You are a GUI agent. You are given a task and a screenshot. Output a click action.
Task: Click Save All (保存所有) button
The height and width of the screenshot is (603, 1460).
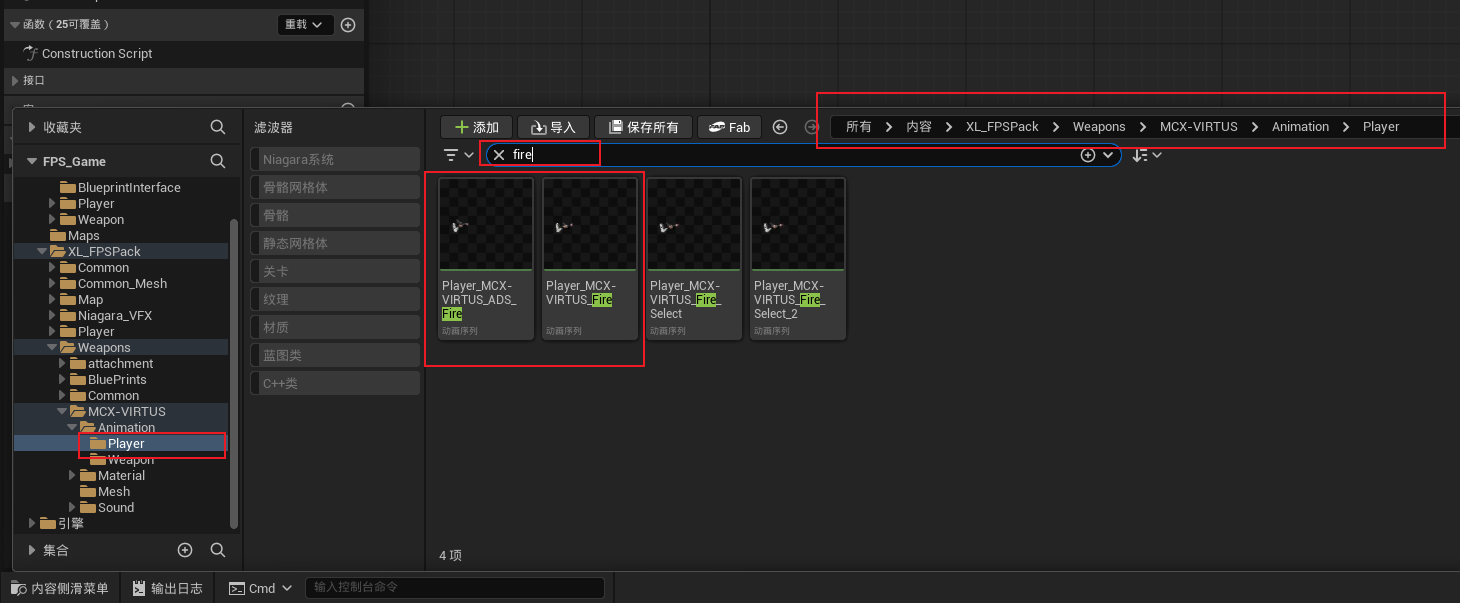coord(643,127)
